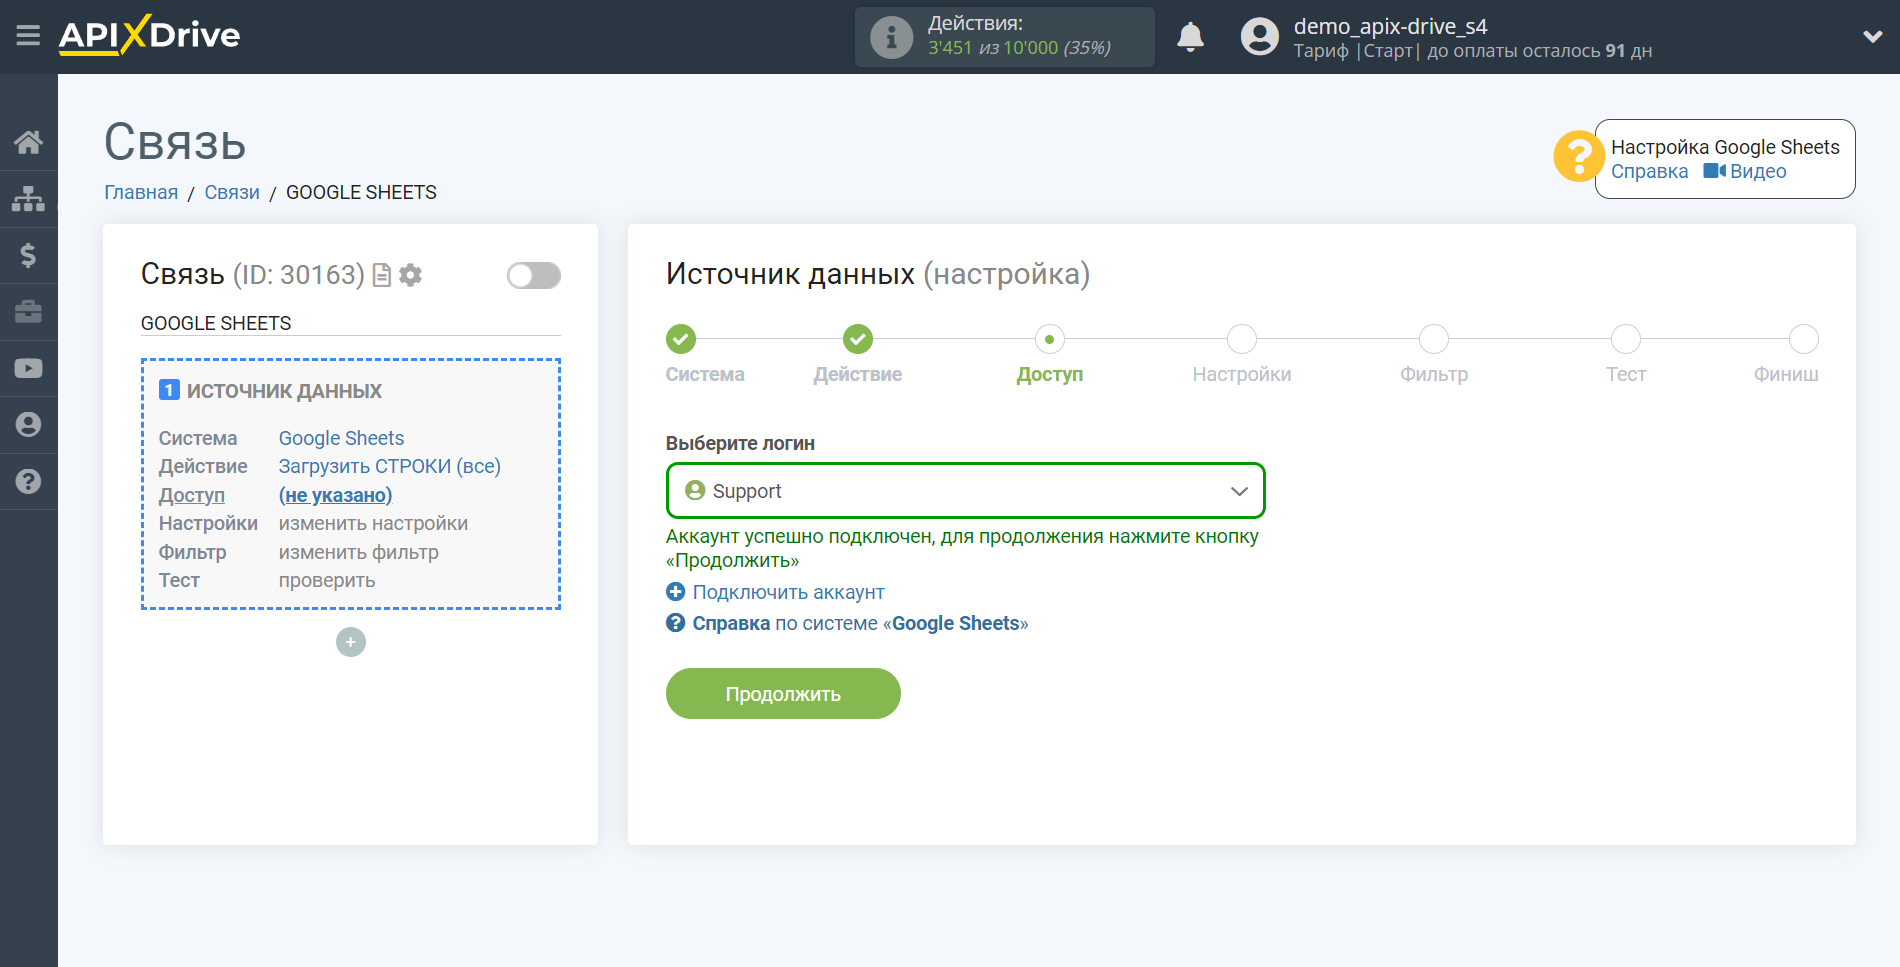Open help question icon in sidebar
Screen dimensions: 1900x967
tap(28, 481)
